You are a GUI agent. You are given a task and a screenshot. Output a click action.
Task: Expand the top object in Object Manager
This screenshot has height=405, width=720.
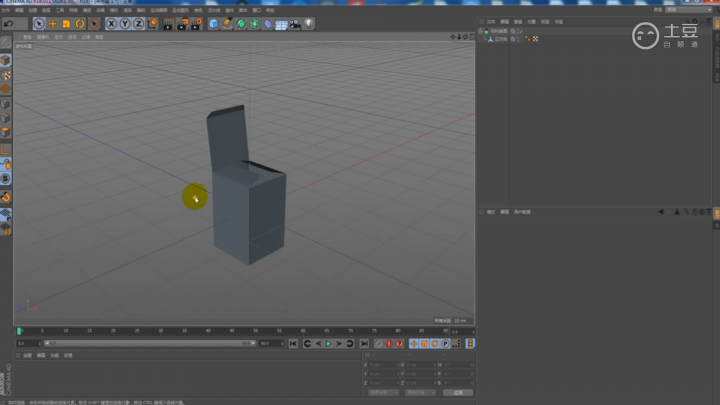(x=481, y=31)
